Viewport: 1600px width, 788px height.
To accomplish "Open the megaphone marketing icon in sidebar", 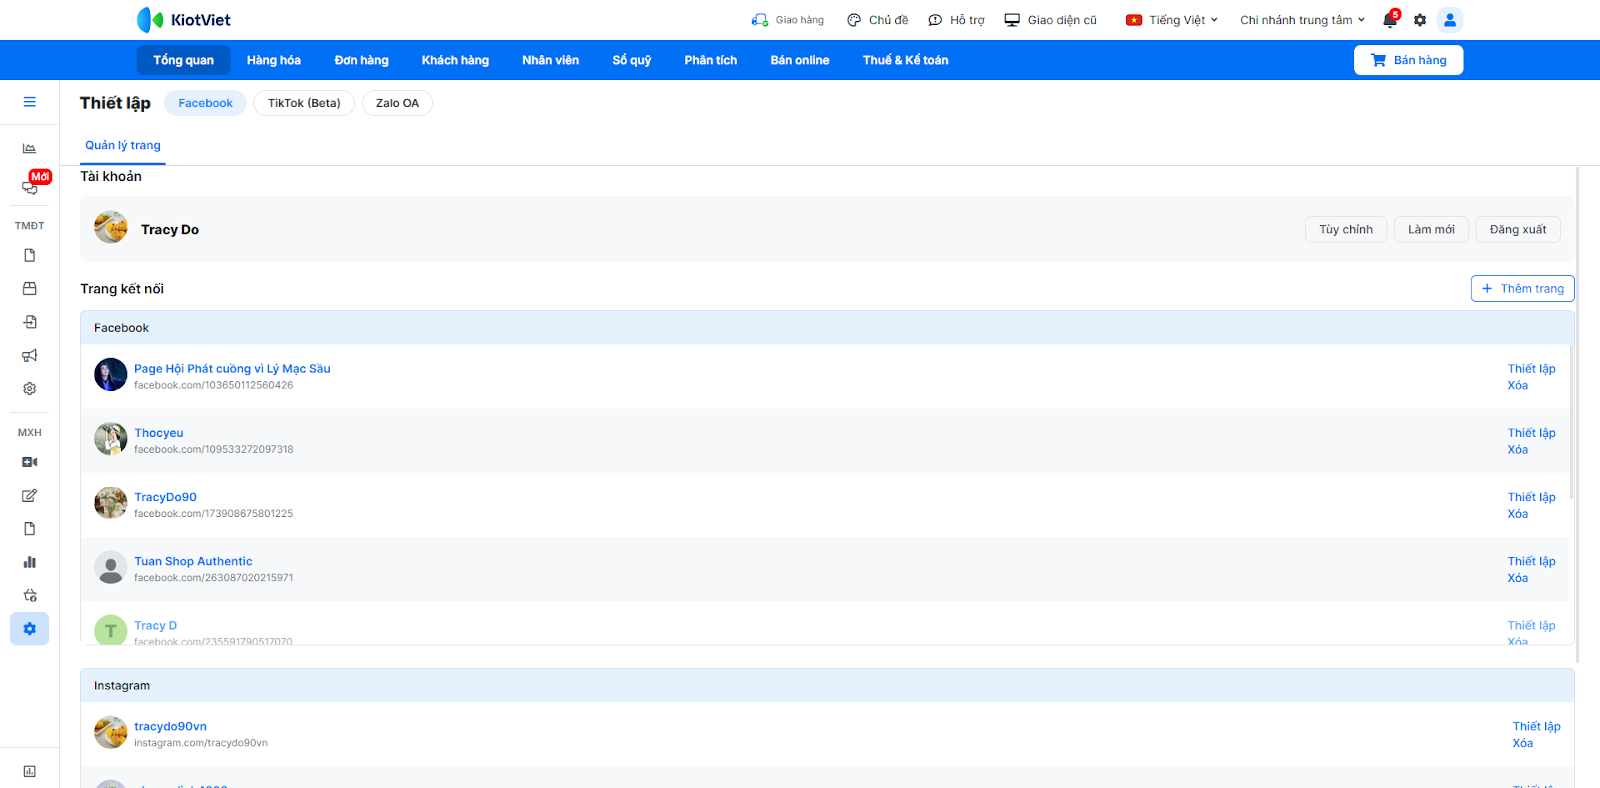I will [x=30, y=355].
